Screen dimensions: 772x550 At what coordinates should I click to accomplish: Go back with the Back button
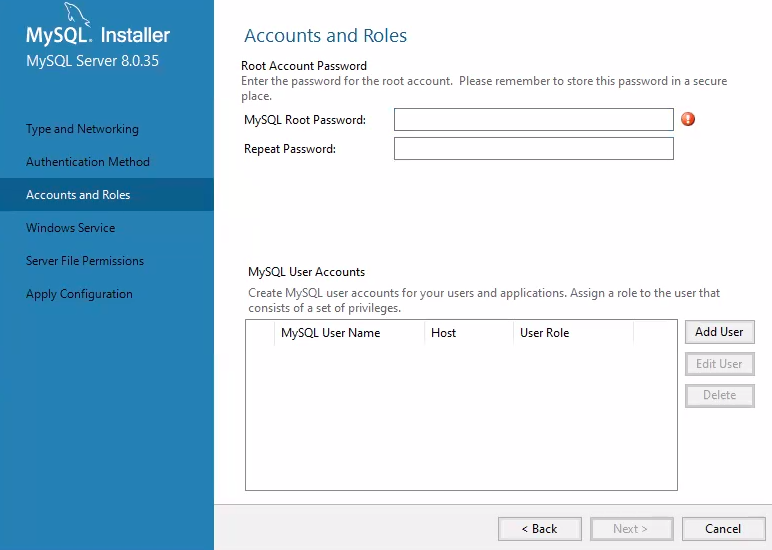pyautogui.click(x=540, y=529)
